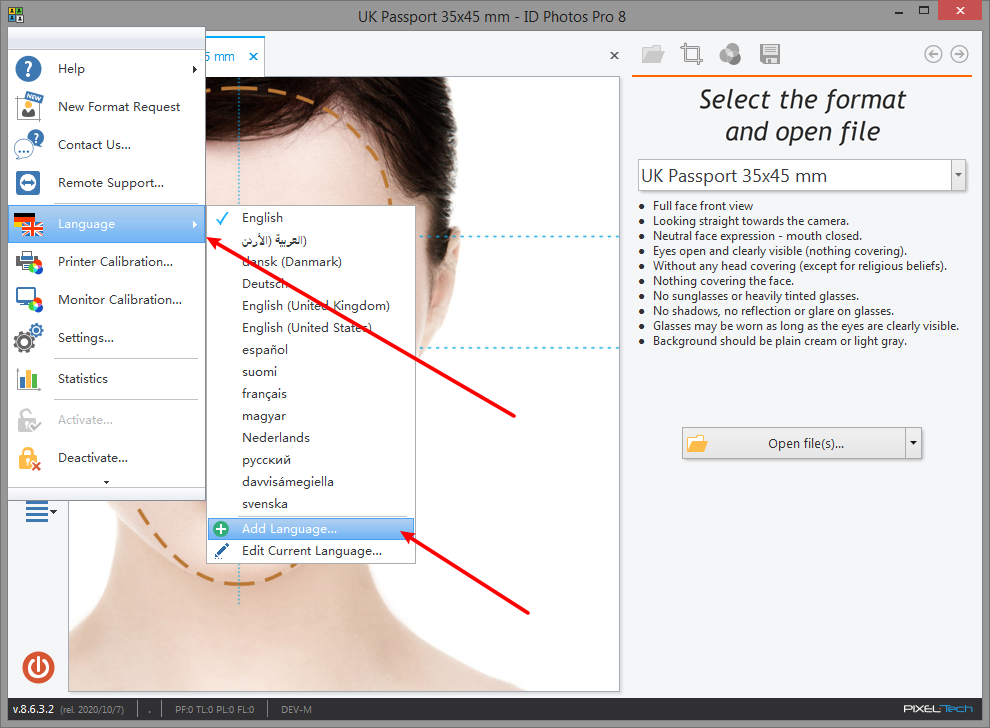This screenshot has width=990, height=728.
Task: Switch language to svenska
Action: [311, 504]
